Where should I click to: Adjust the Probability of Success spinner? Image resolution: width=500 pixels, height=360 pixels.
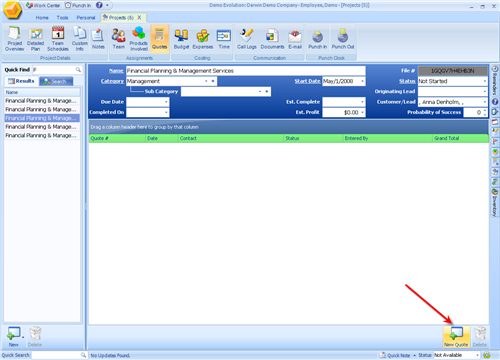pyautogui.click(x=485, y=112)
